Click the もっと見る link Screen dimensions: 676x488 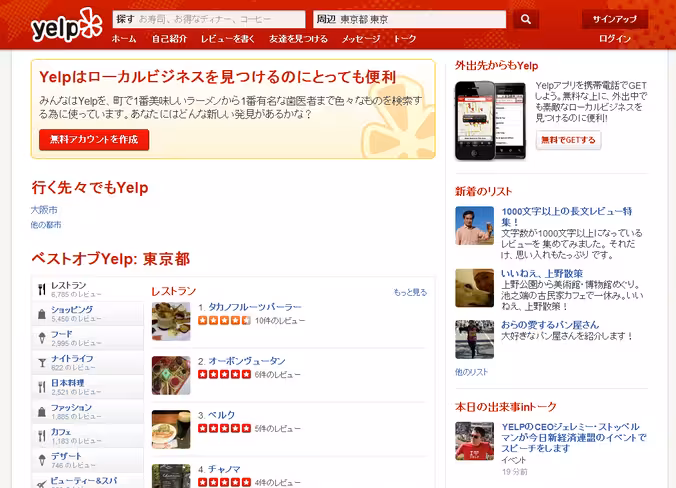tap(410, 292)
